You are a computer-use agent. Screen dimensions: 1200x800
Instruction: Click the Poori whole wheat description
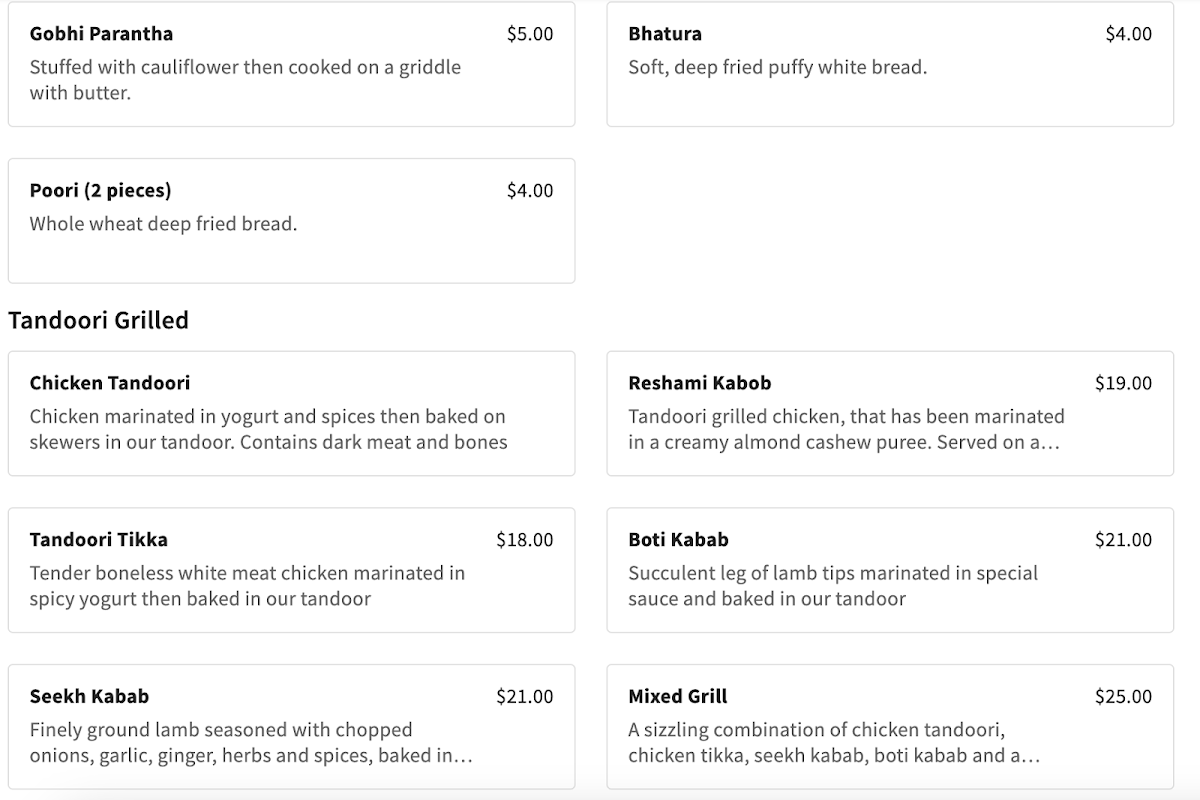coord(163,224)
